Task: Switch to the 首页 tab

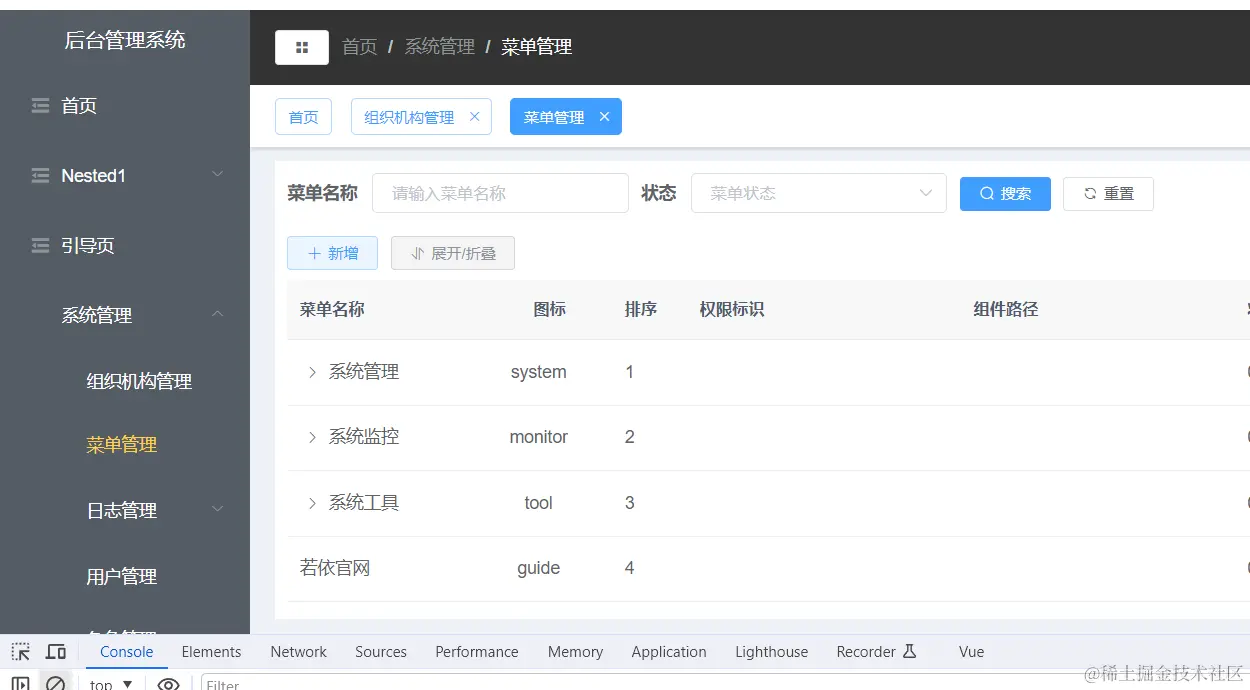Action: click(x=303, y=117)
